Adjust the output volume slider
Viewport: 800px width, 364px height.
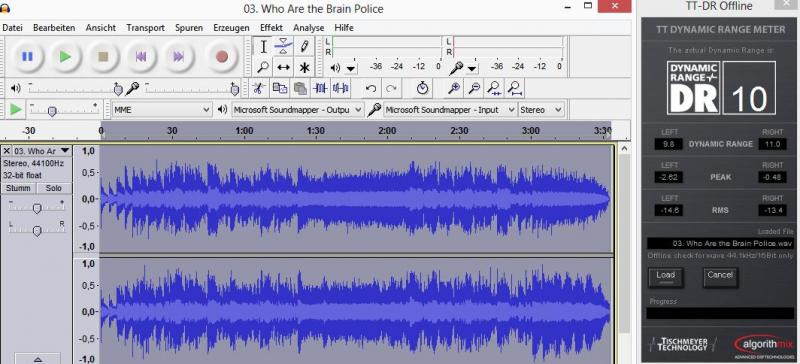73,89
